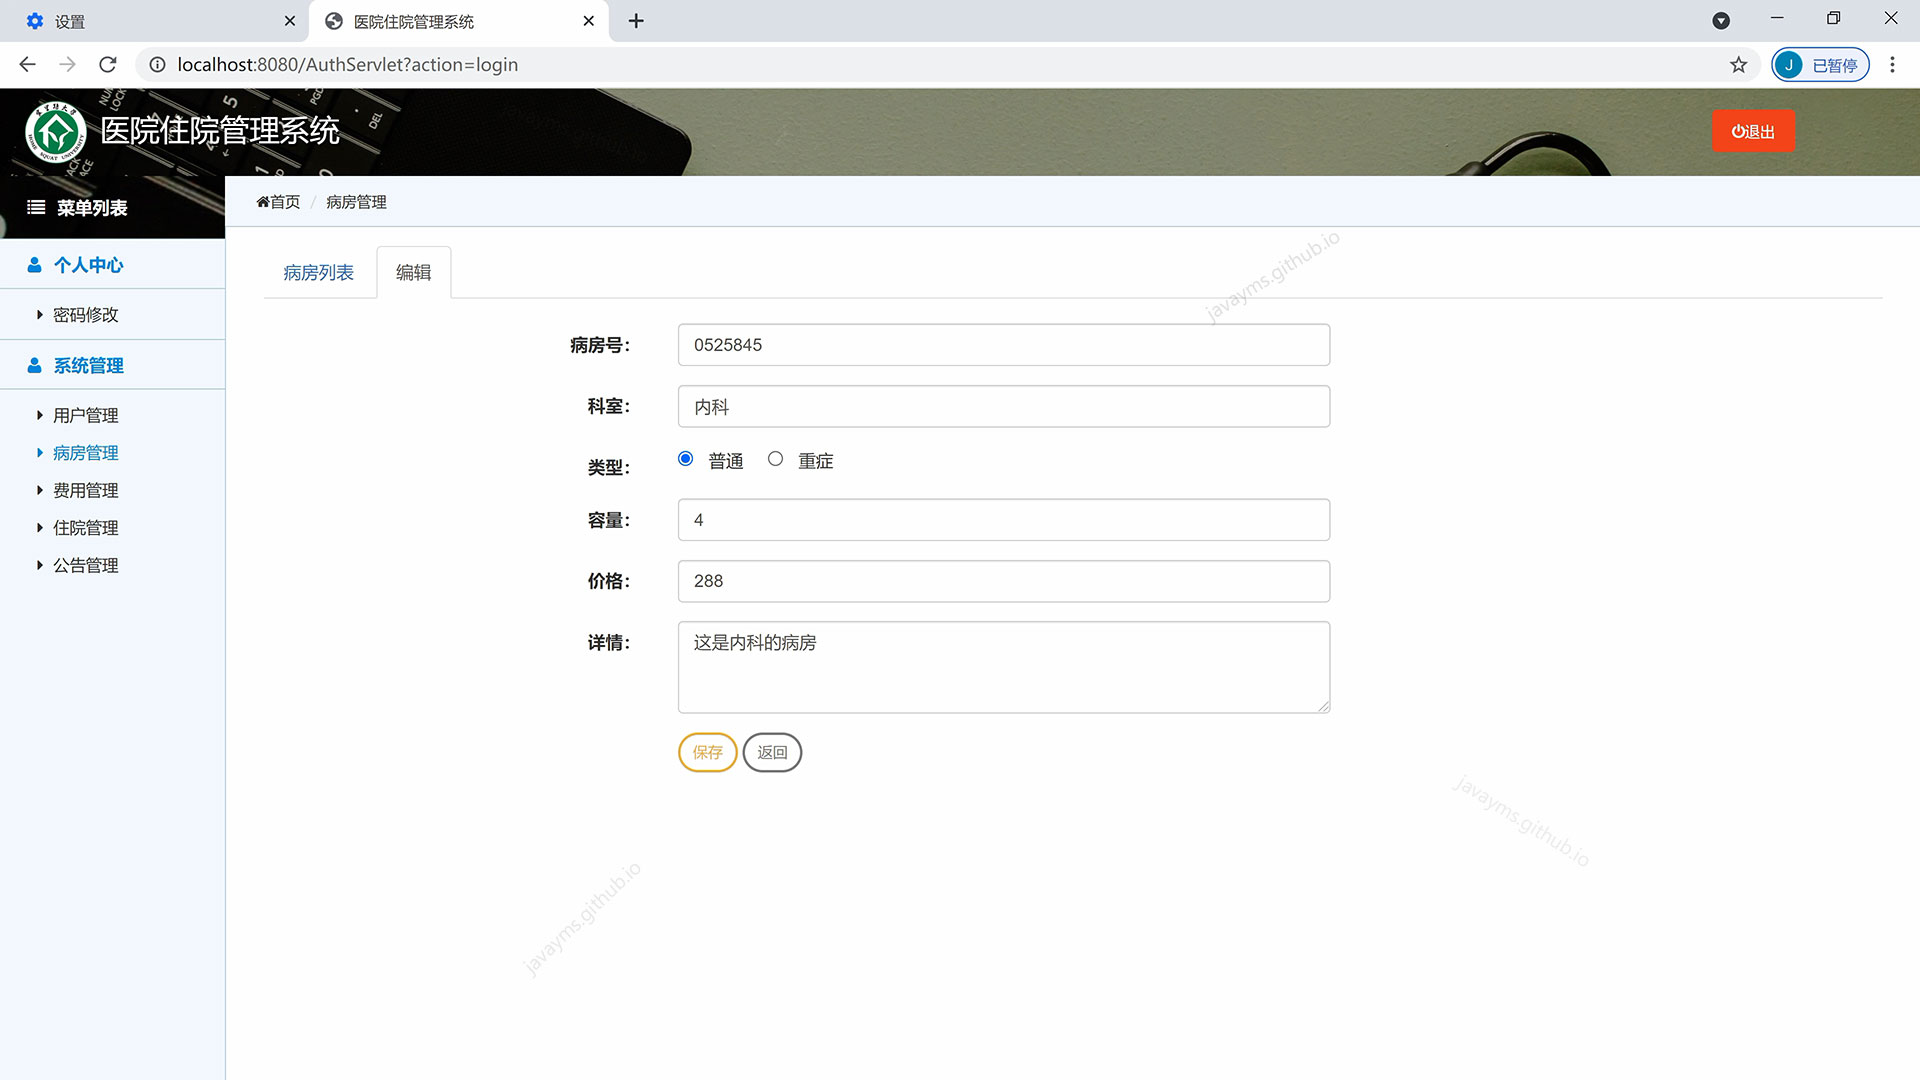
Task: Select the 普通 room type radio
Action: (x=685, y=459)
